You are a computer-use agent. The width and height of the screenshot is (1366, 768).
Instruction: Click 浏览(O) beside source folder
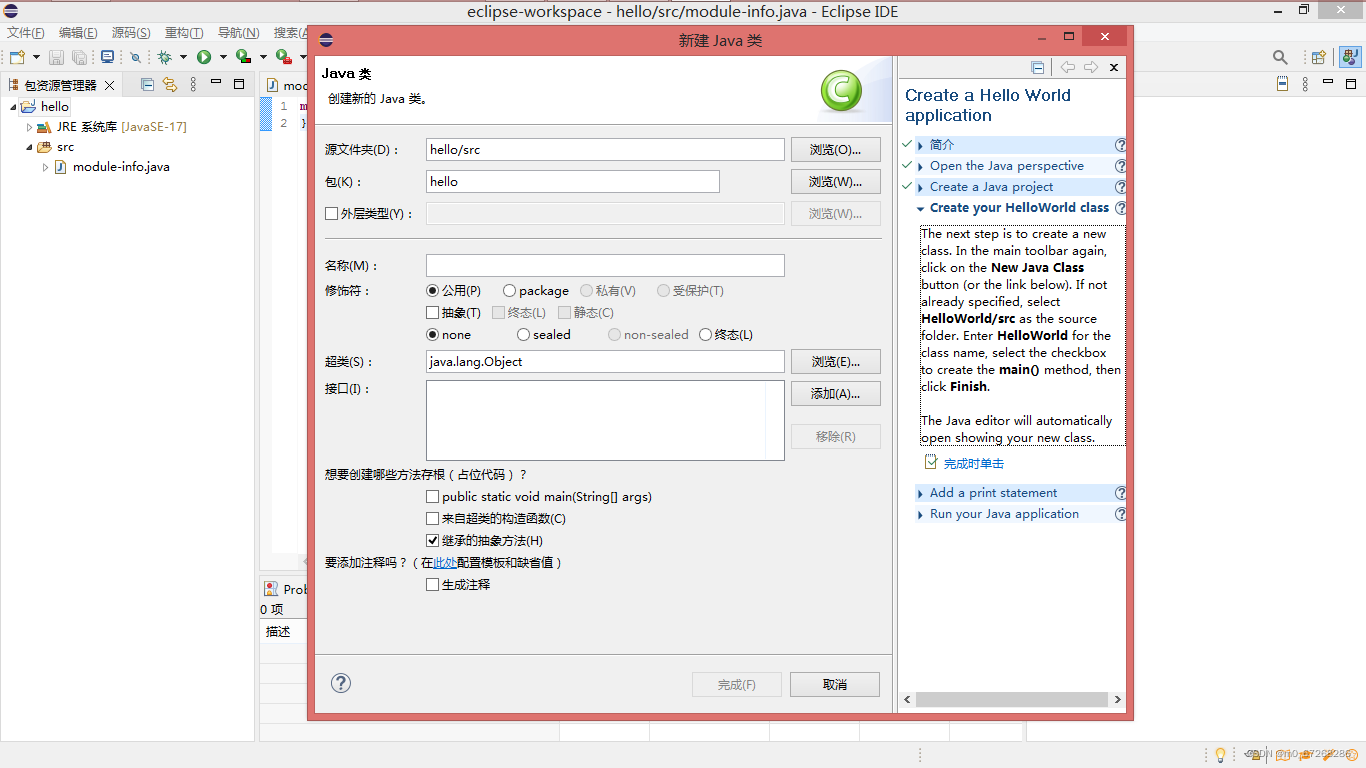coord(835,150)
